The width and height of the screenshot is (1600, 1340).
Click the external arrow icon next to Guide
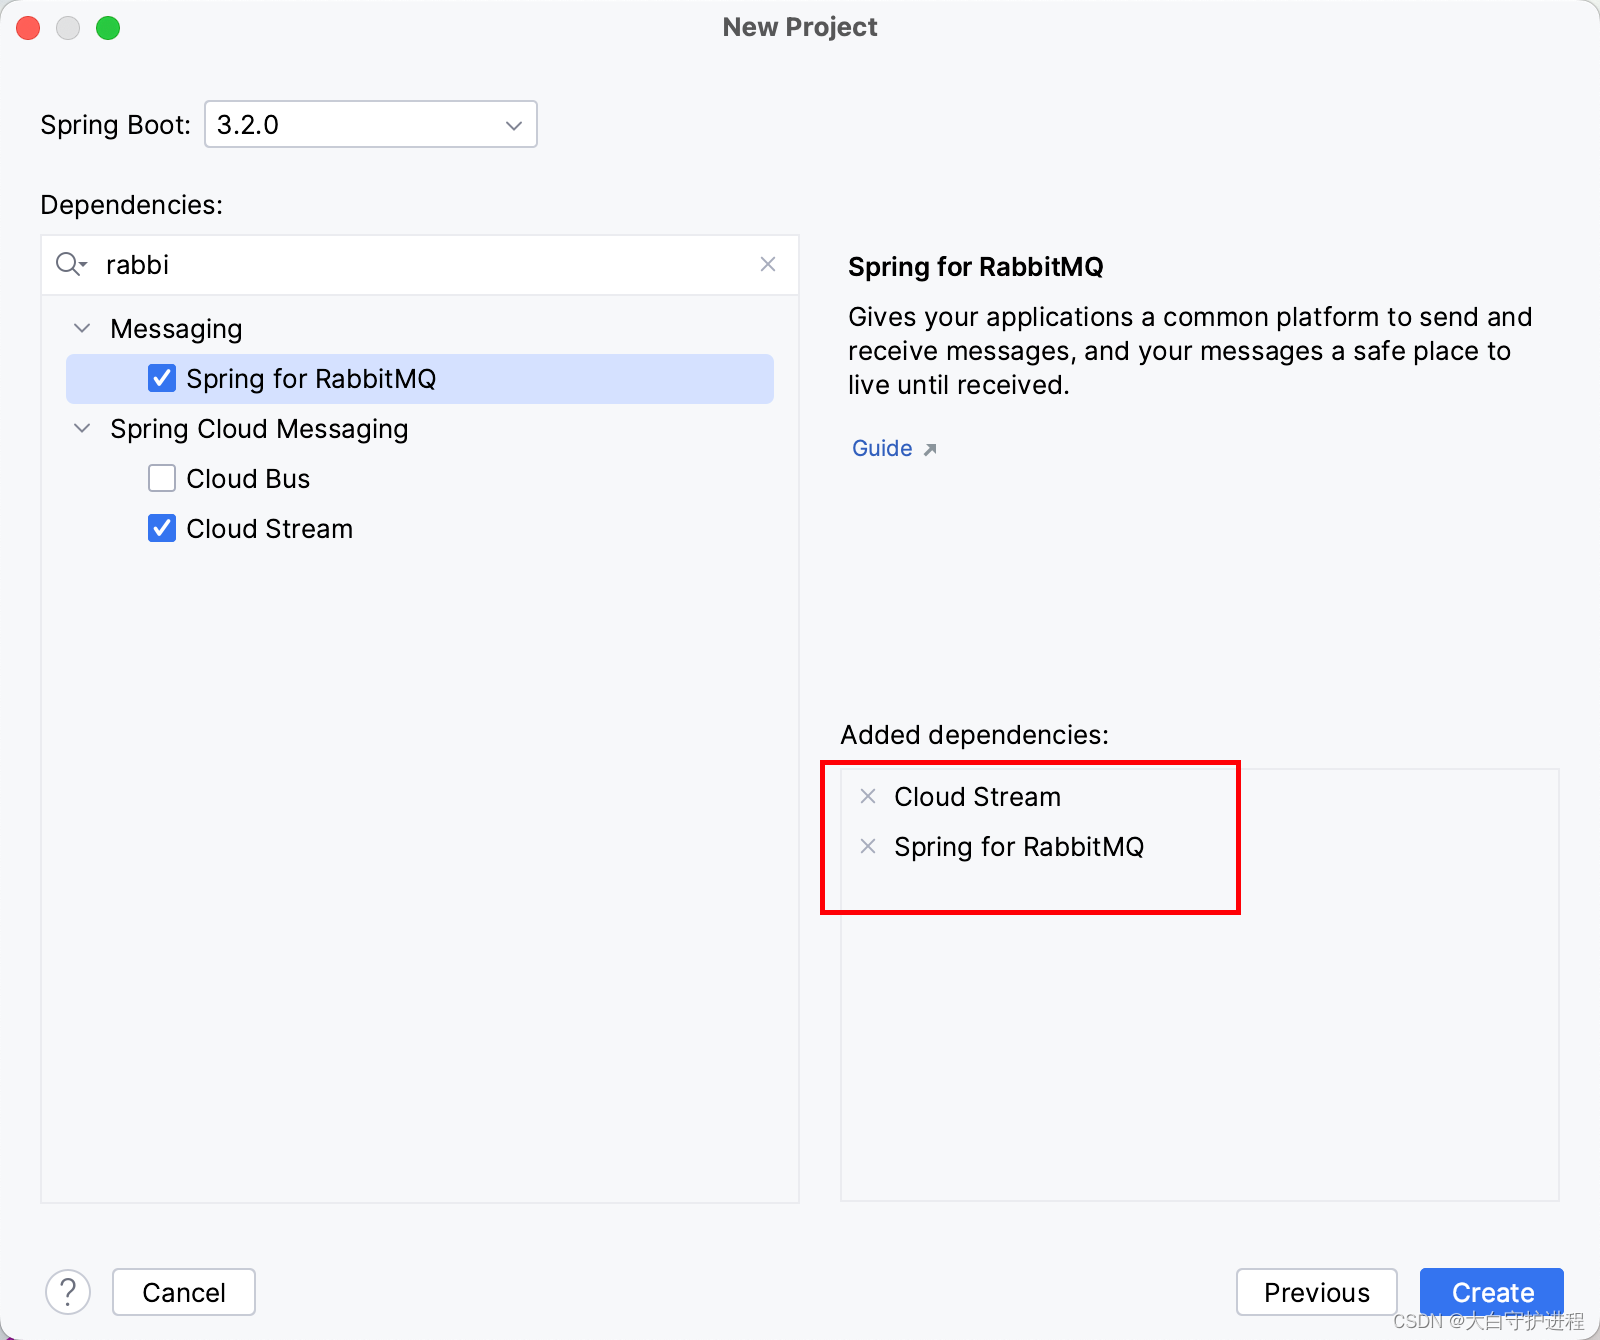pos(930,449)
